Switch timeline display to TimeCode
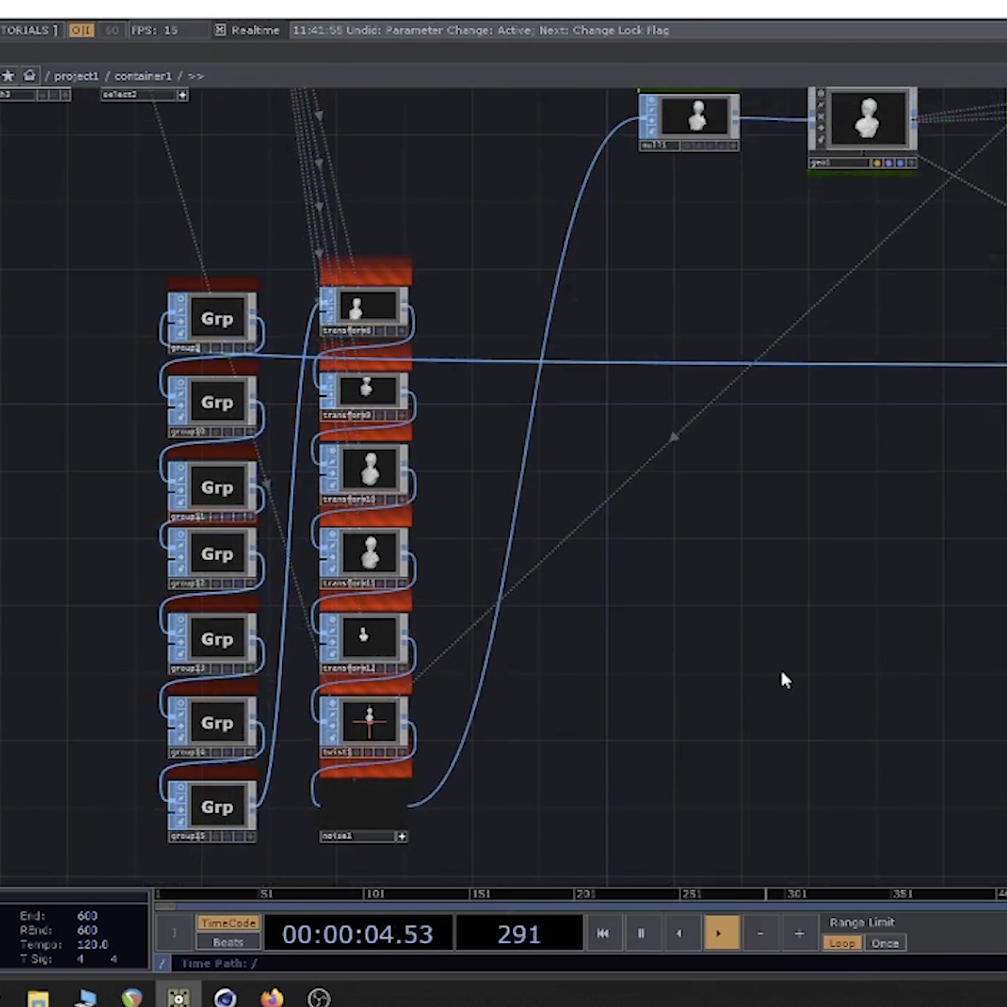The height and width of the screenshot is (1007, 1007). point(228,923)
